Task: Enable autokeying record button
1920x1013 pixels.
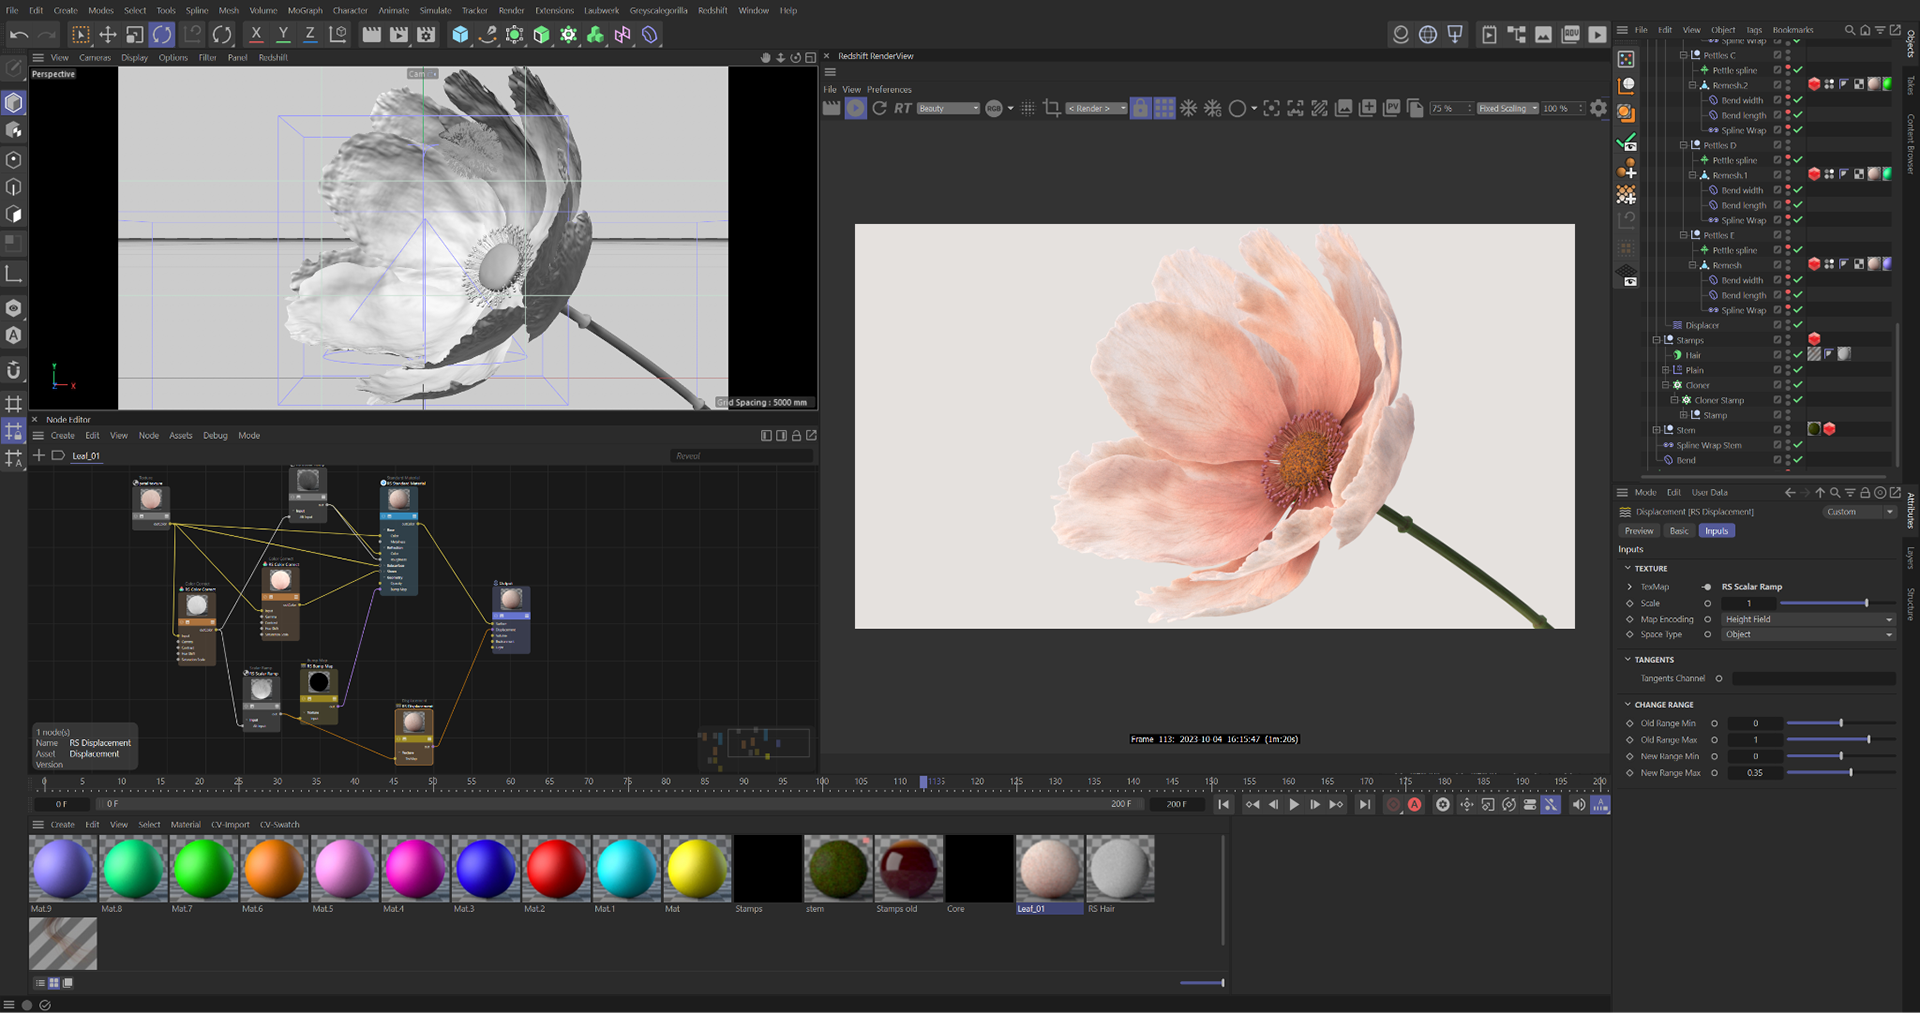Action: 1414,805
